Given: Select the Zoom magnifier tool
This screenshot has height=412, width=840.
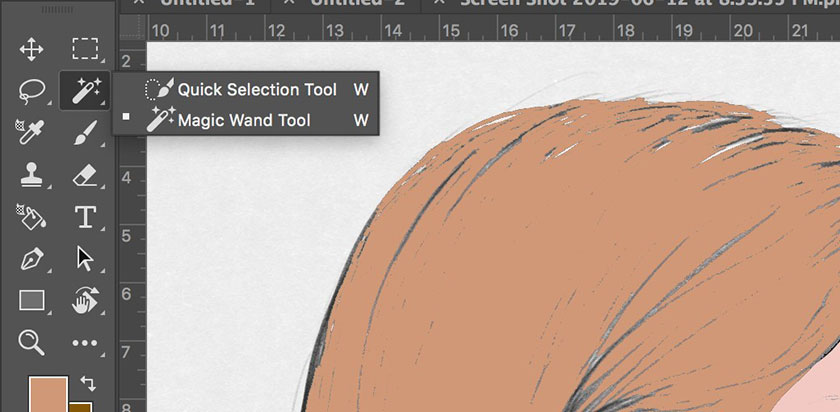Looking at the screenshot, I should point(32,343).
